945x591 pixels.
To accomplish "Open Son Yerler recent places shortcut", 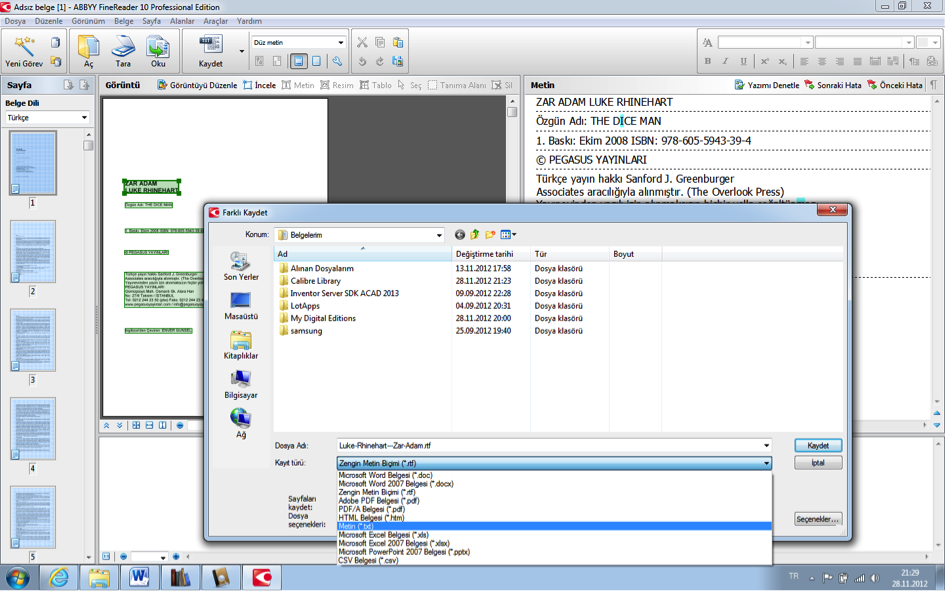I will tap(240, 266).
